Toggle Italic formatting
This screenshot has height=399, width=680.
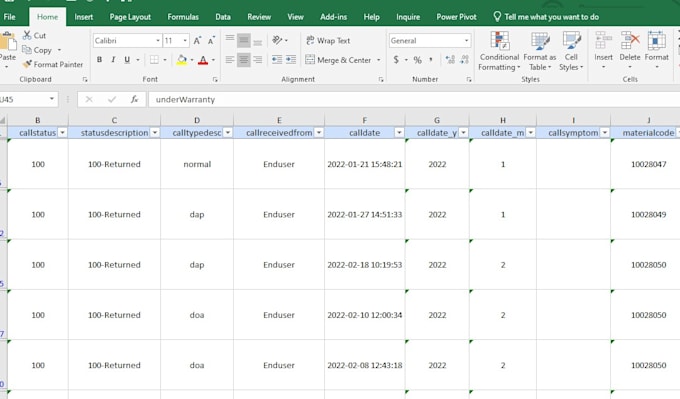coord(113,60)
